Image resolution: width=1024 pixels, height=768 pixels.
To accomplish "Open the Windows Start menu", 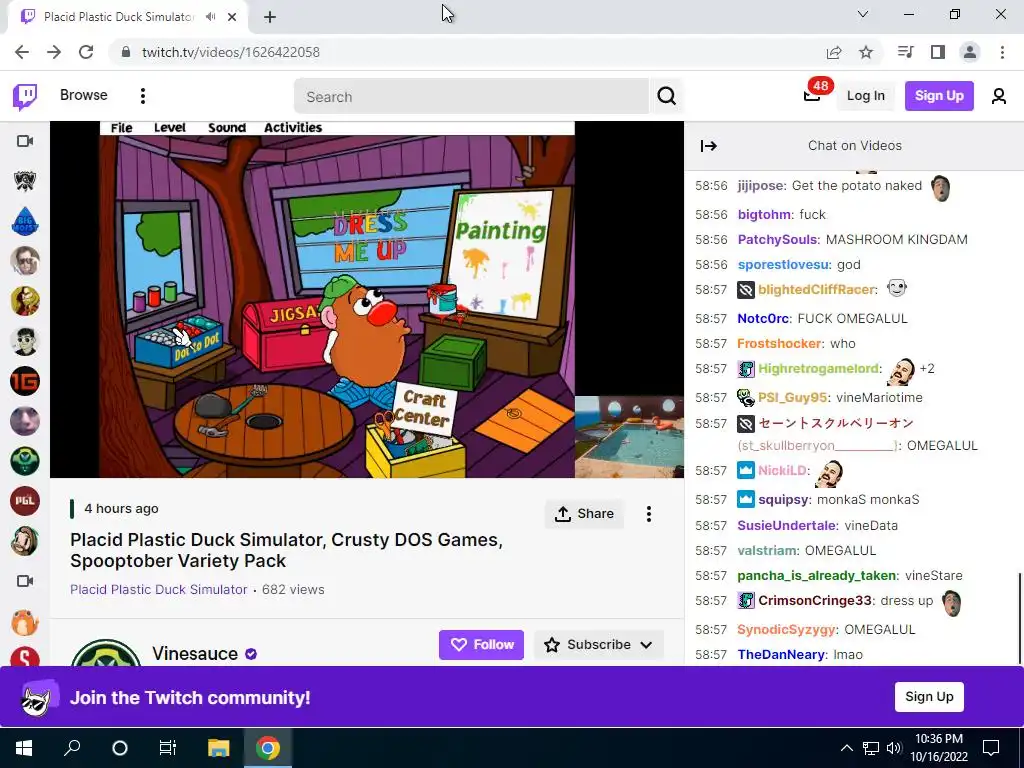I will [x=24, y=748].
